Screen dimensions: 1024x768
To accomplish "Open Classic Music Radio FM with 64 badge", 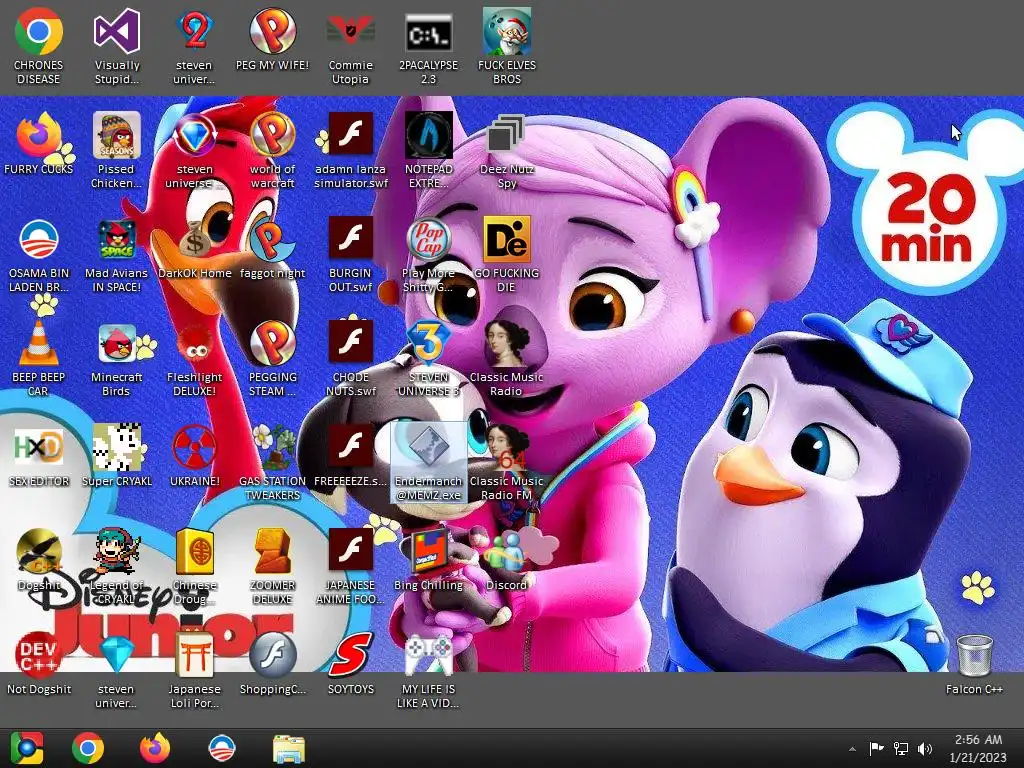I will pyautogui.click(x=507, y=462).
